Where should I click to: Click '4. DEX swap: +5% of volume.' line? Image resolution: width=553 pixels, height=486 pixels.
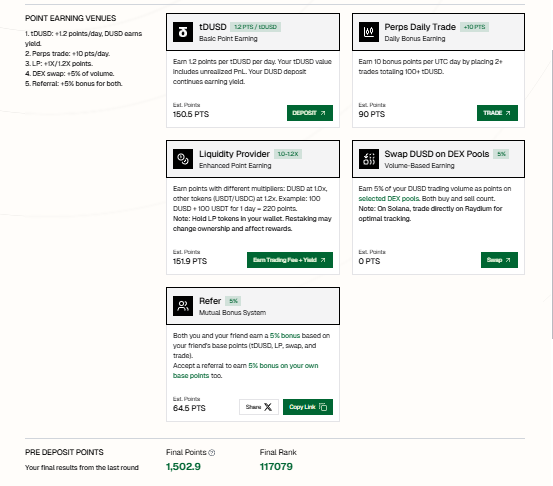pos(69,74)
